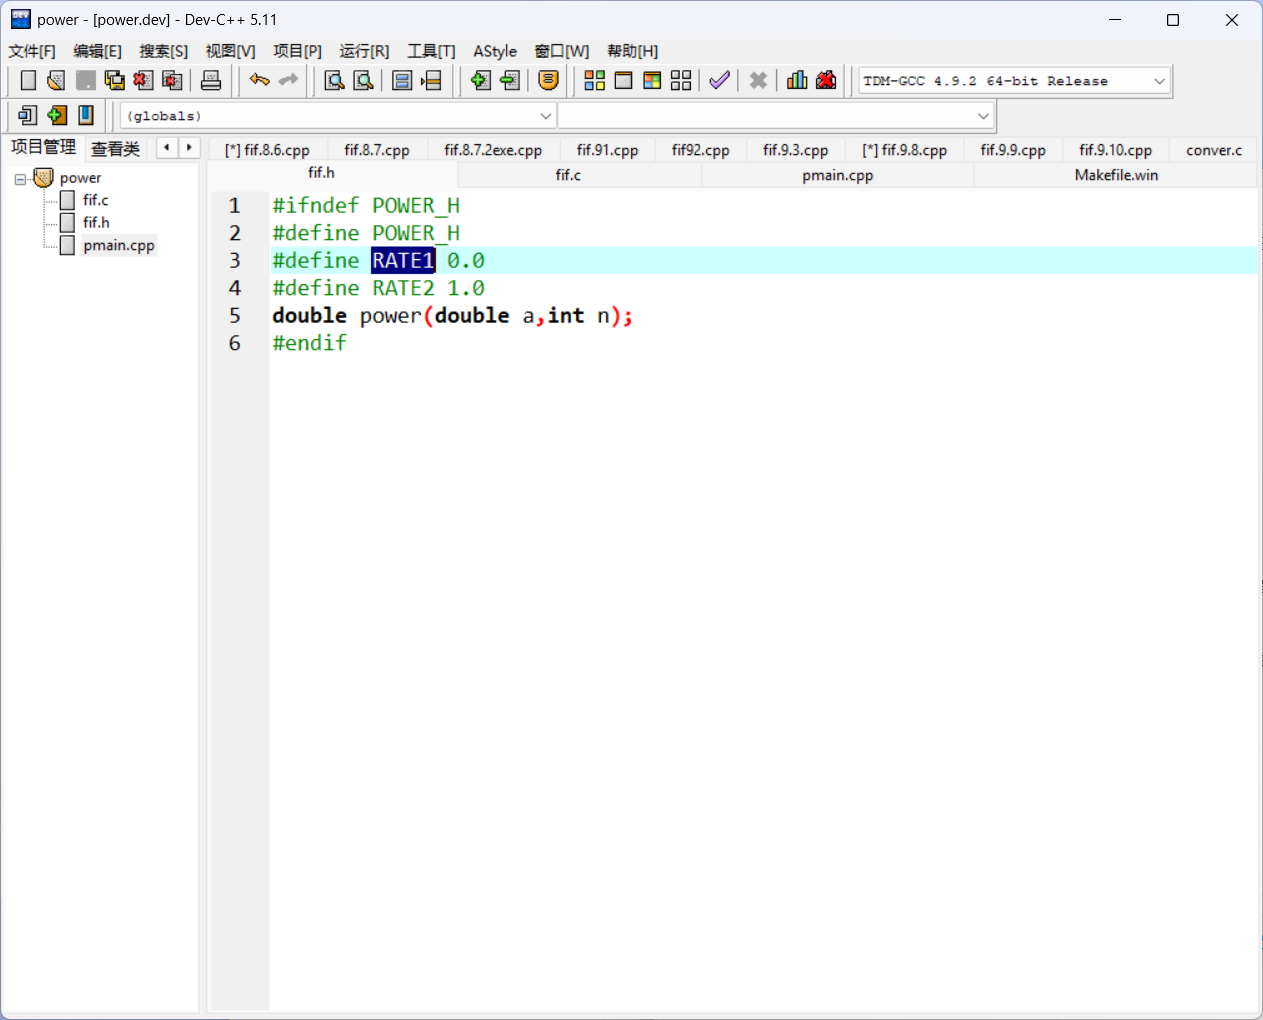Click the Goto bookmark blue icon

[86, 116]
